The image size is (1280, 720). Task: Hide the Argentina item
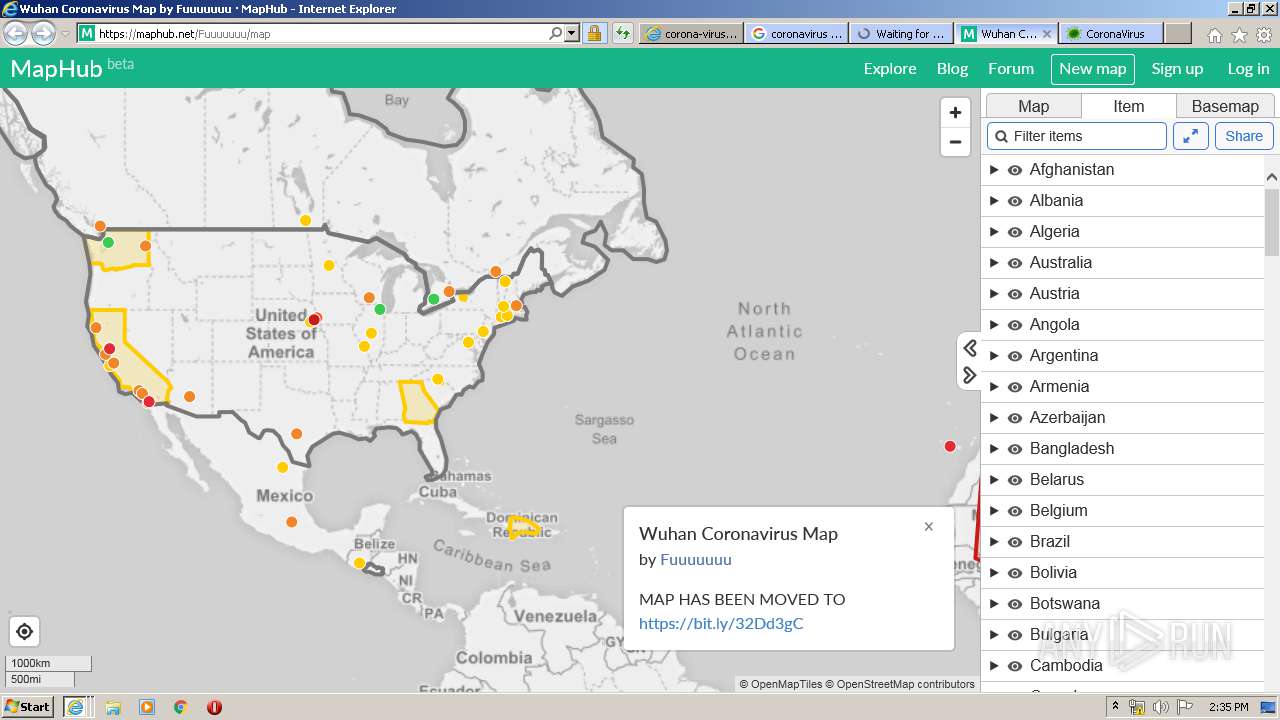[x=1015, y=356]
